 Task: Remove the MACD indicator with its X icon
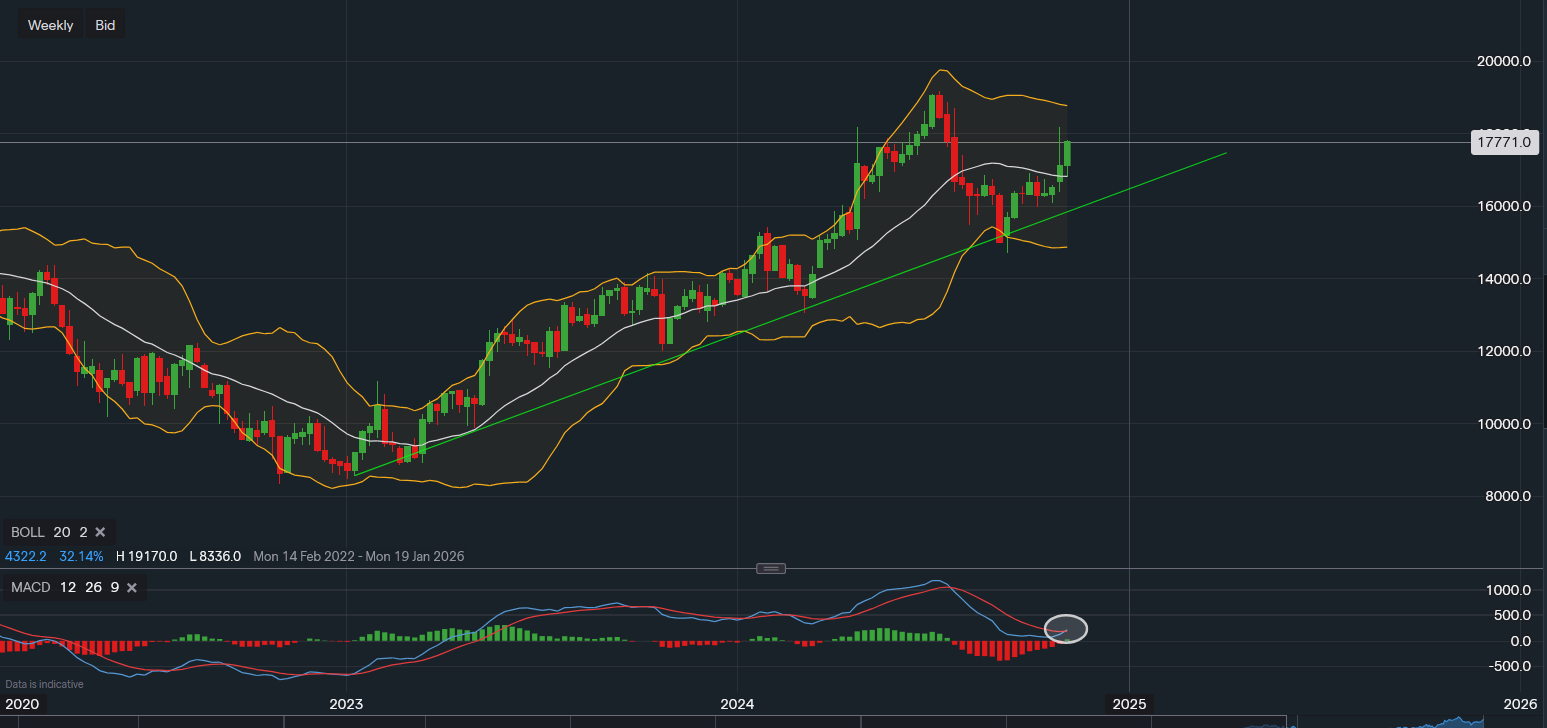[x=131, y=587]
